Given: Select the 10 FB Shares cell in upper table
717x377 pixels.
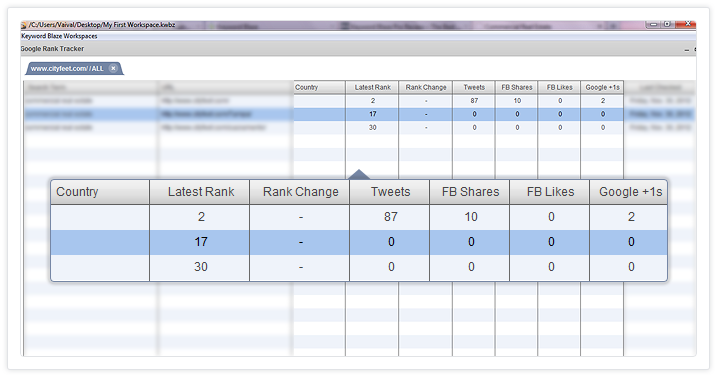Looking at the screenshot, I should tap(517, 101).
